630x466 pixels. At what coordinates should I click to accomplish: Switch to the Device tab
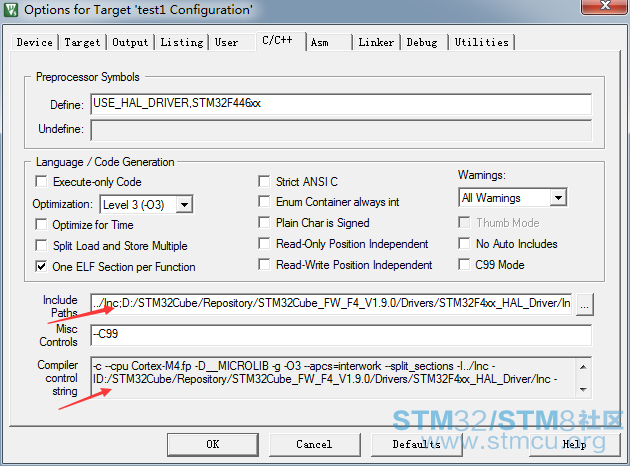tap(35, 42)
